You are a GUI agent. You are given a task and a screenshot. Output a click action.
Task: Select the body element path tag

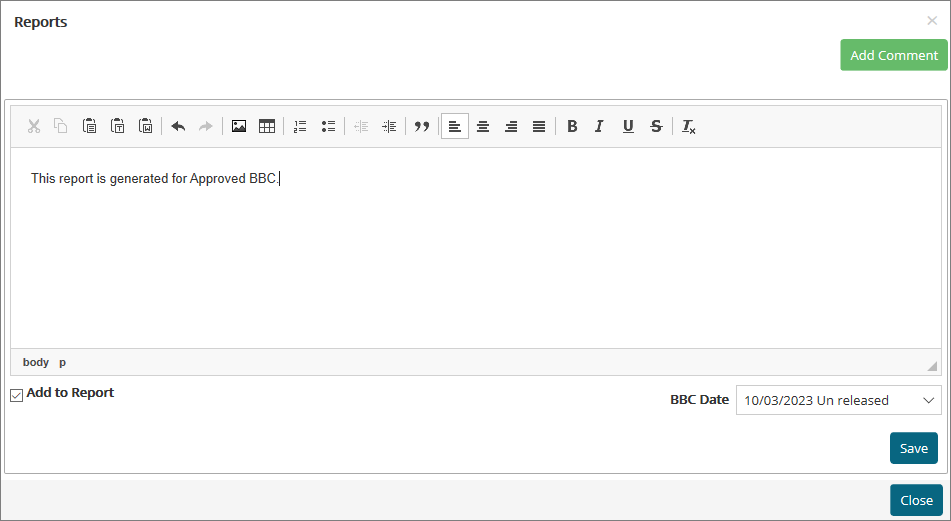point(36,362)
